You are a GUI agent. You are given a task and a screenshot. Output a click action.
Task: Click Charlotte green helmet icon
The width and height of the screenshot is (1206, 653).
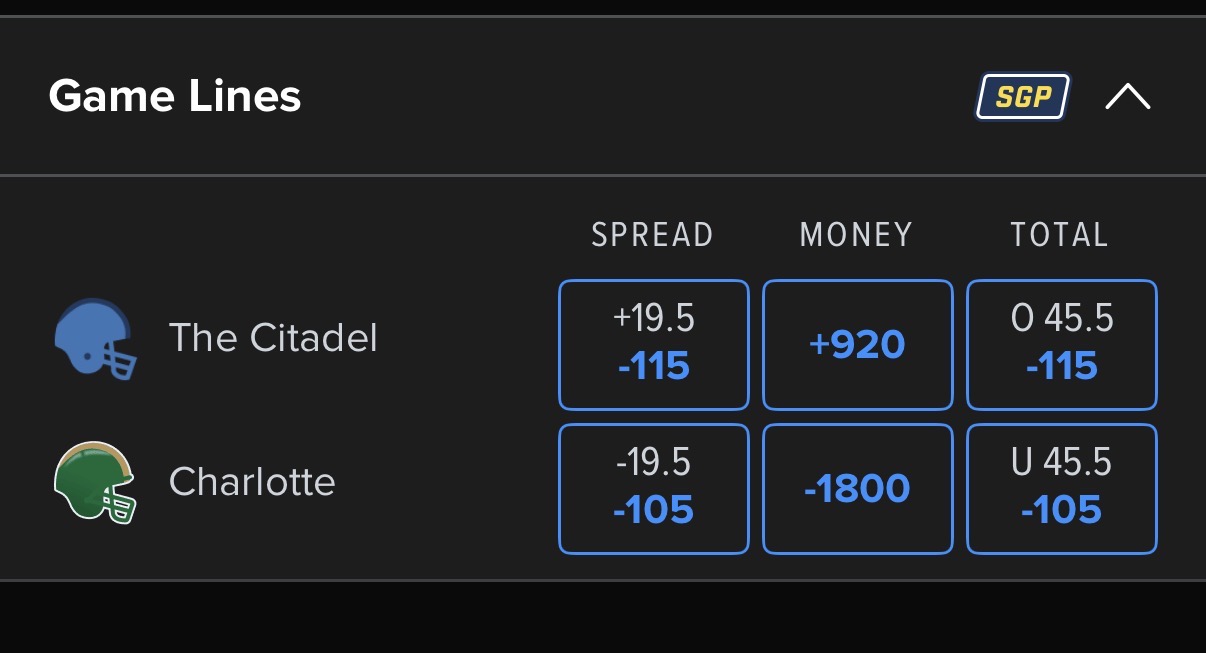[94, 483]
